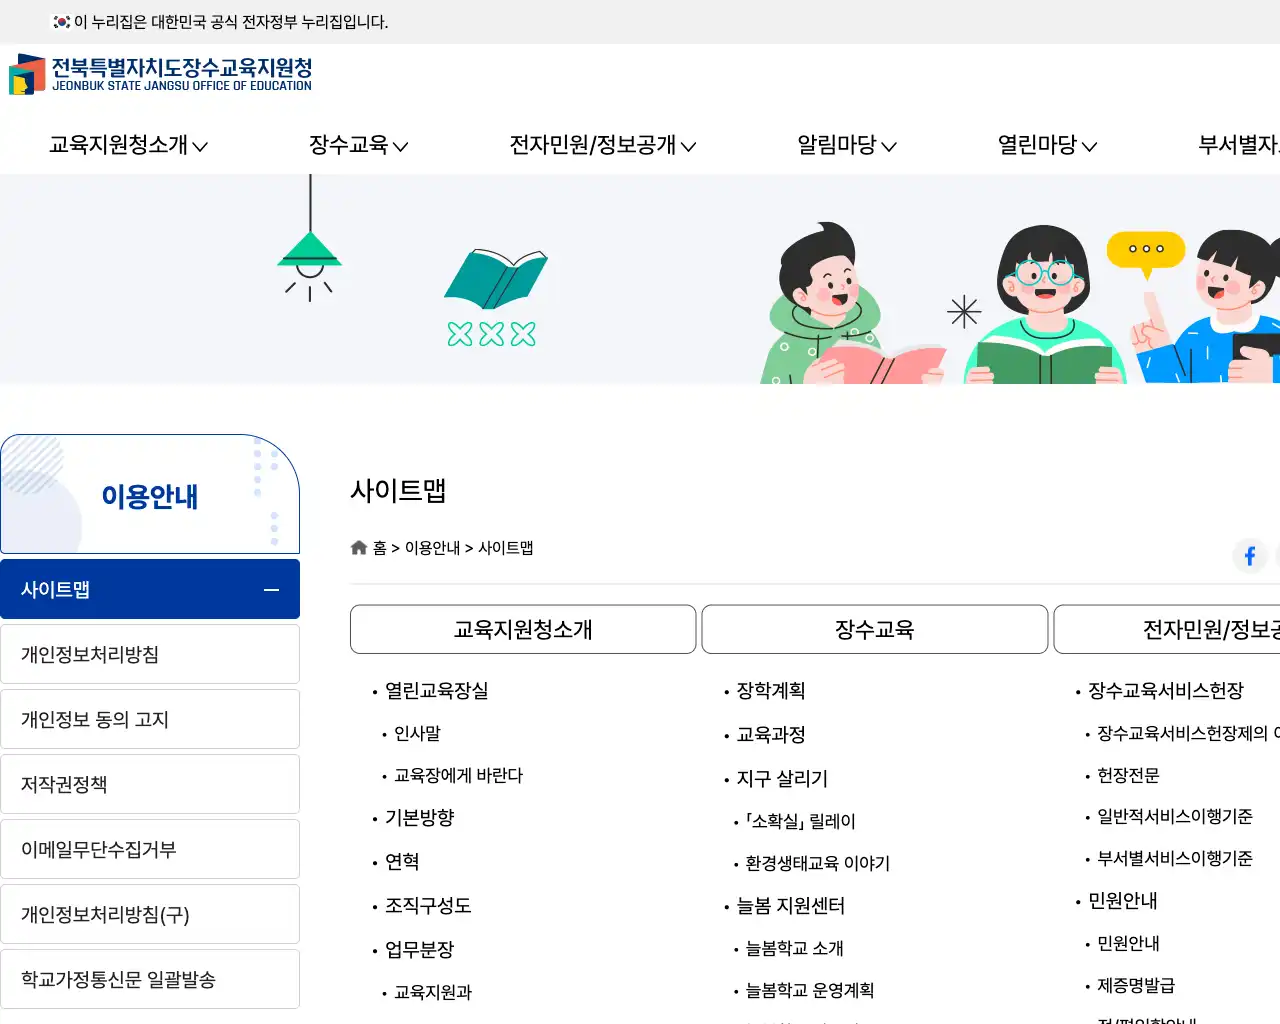Open 이메일무단수집거부 in the sidebar

150,848
